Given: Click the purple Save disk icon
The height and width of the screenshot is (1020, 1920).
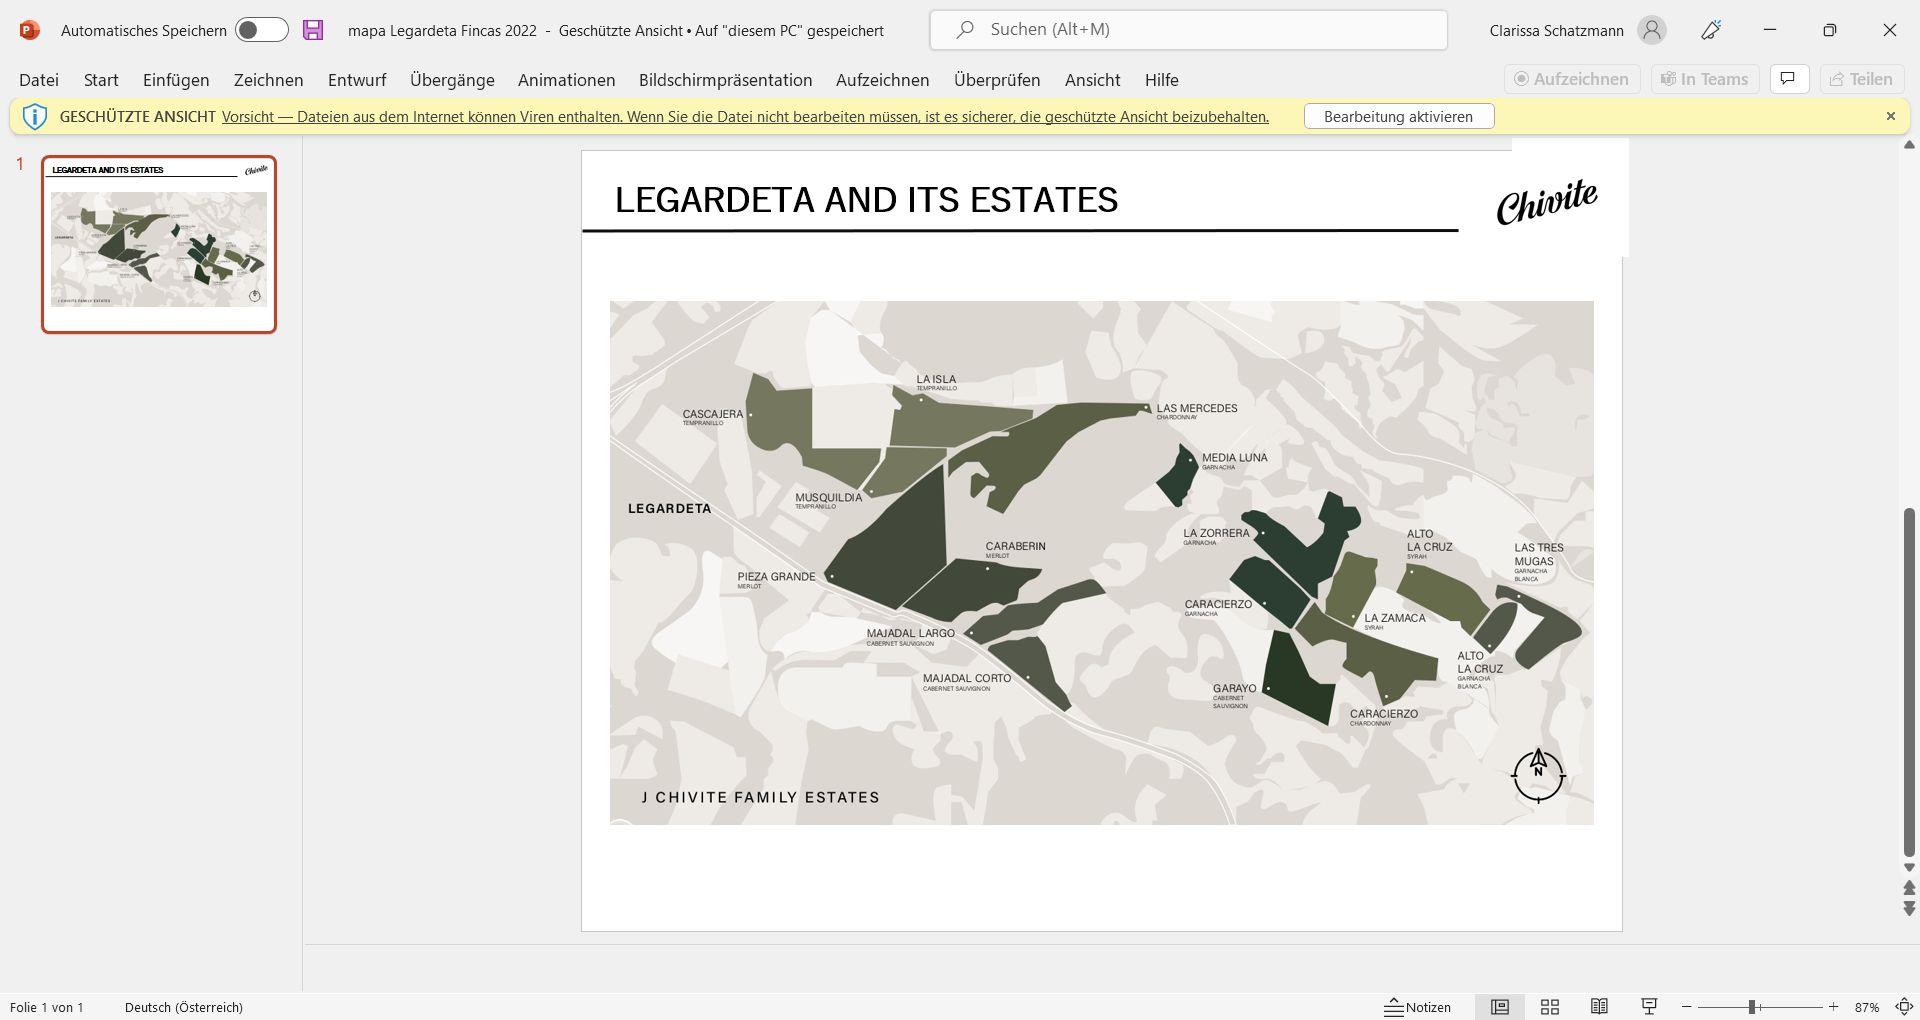Looking at the screenshot, I should coord(313,30).
